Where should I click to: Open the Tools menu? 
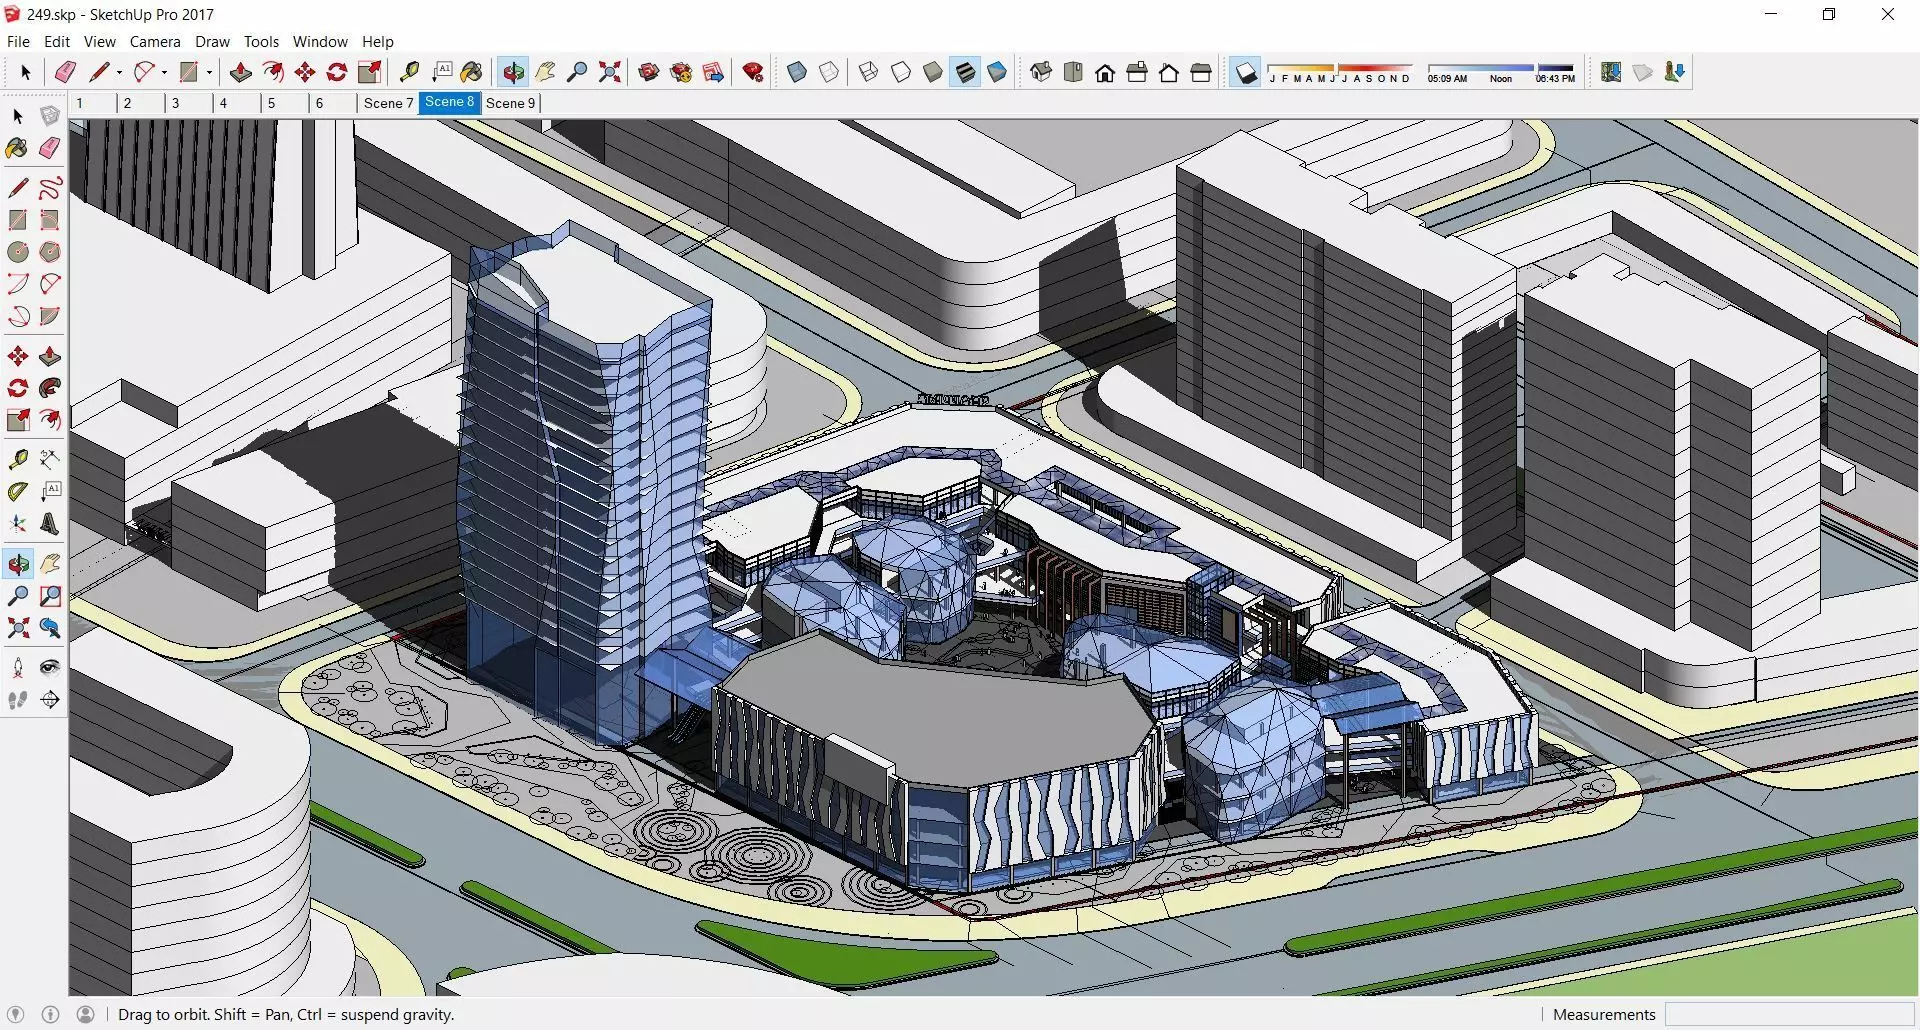click(261, 42)
